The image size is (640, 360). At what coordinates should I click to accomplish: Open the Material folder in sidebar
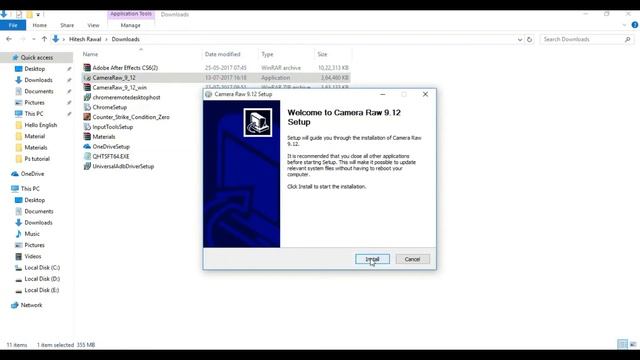click(x=35, y=136)
